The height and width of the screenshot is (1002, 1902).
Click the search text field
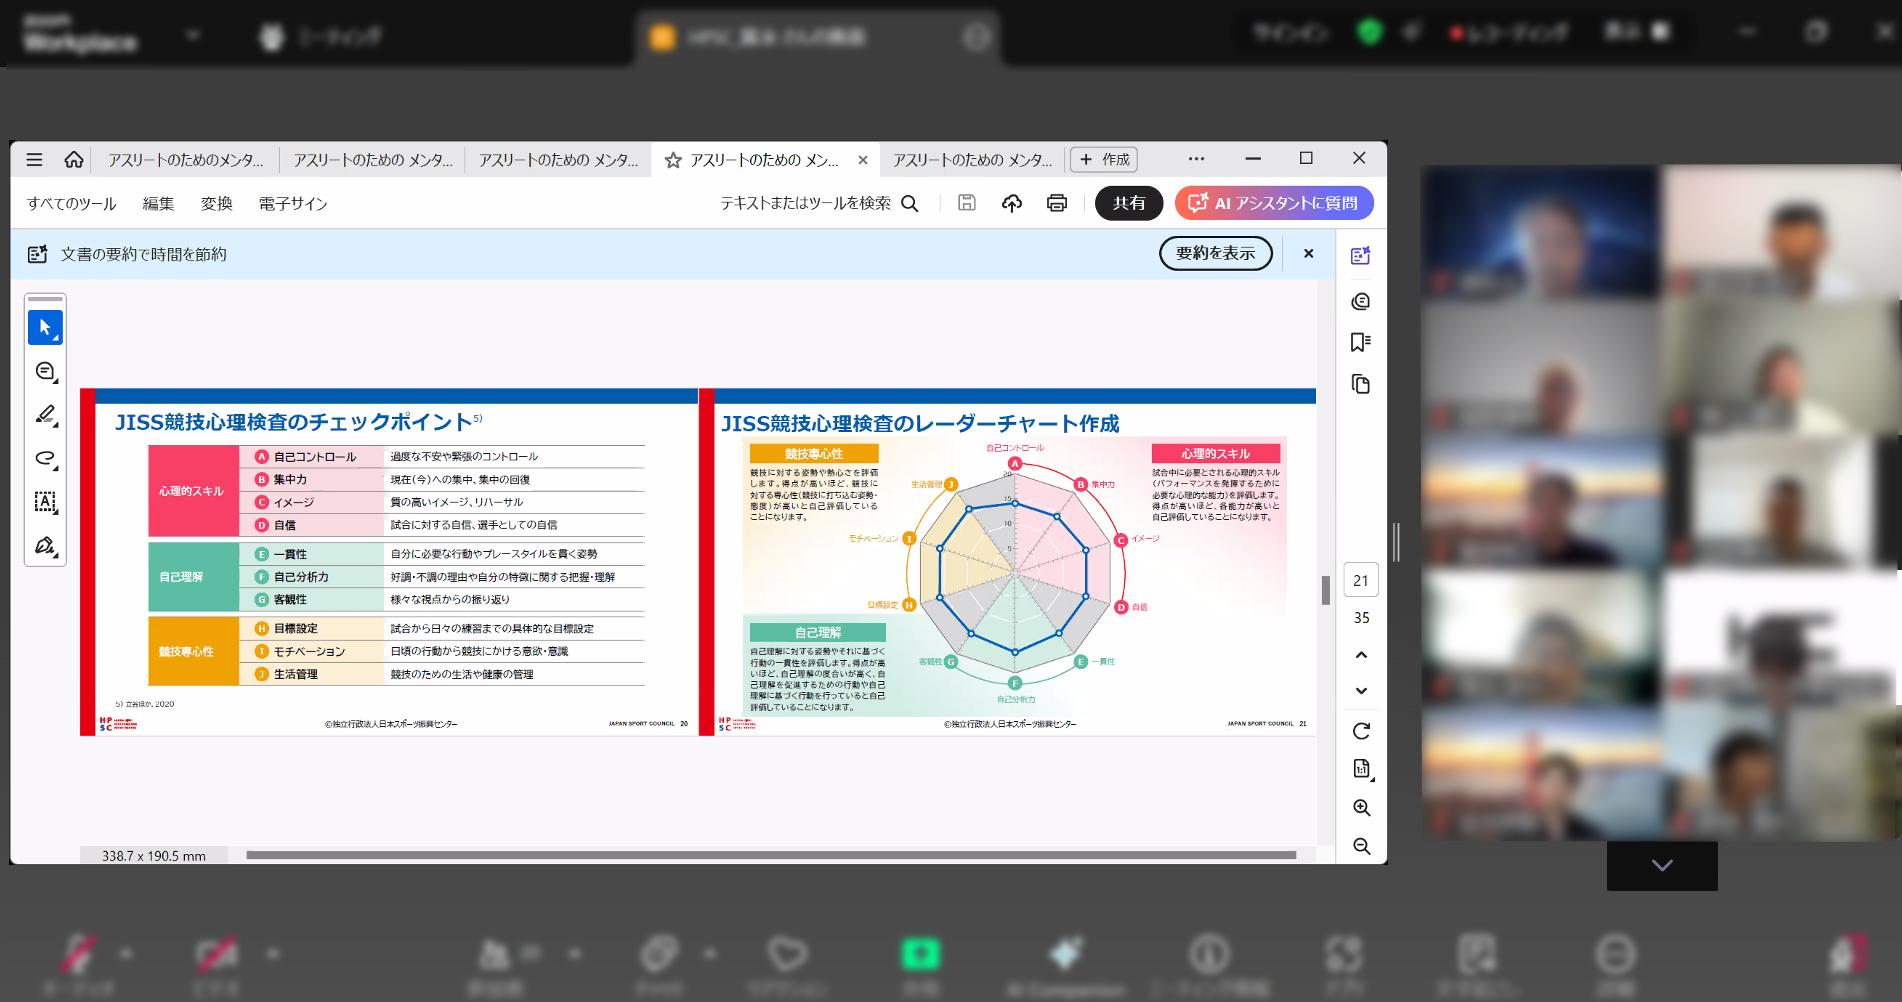(x=806, y=203)
